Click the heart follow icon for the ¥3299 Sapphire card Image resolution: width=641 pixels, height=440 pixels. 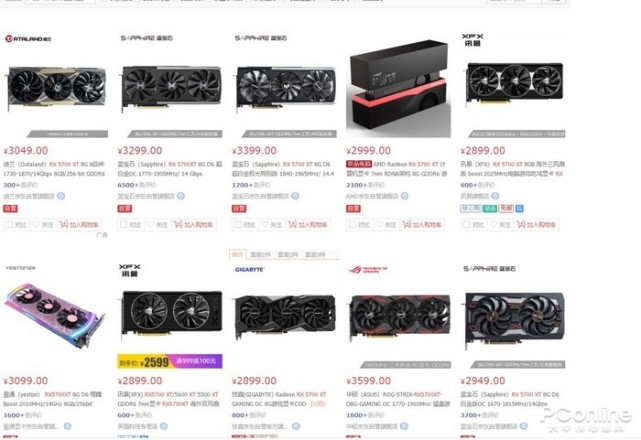coord(150,224)
